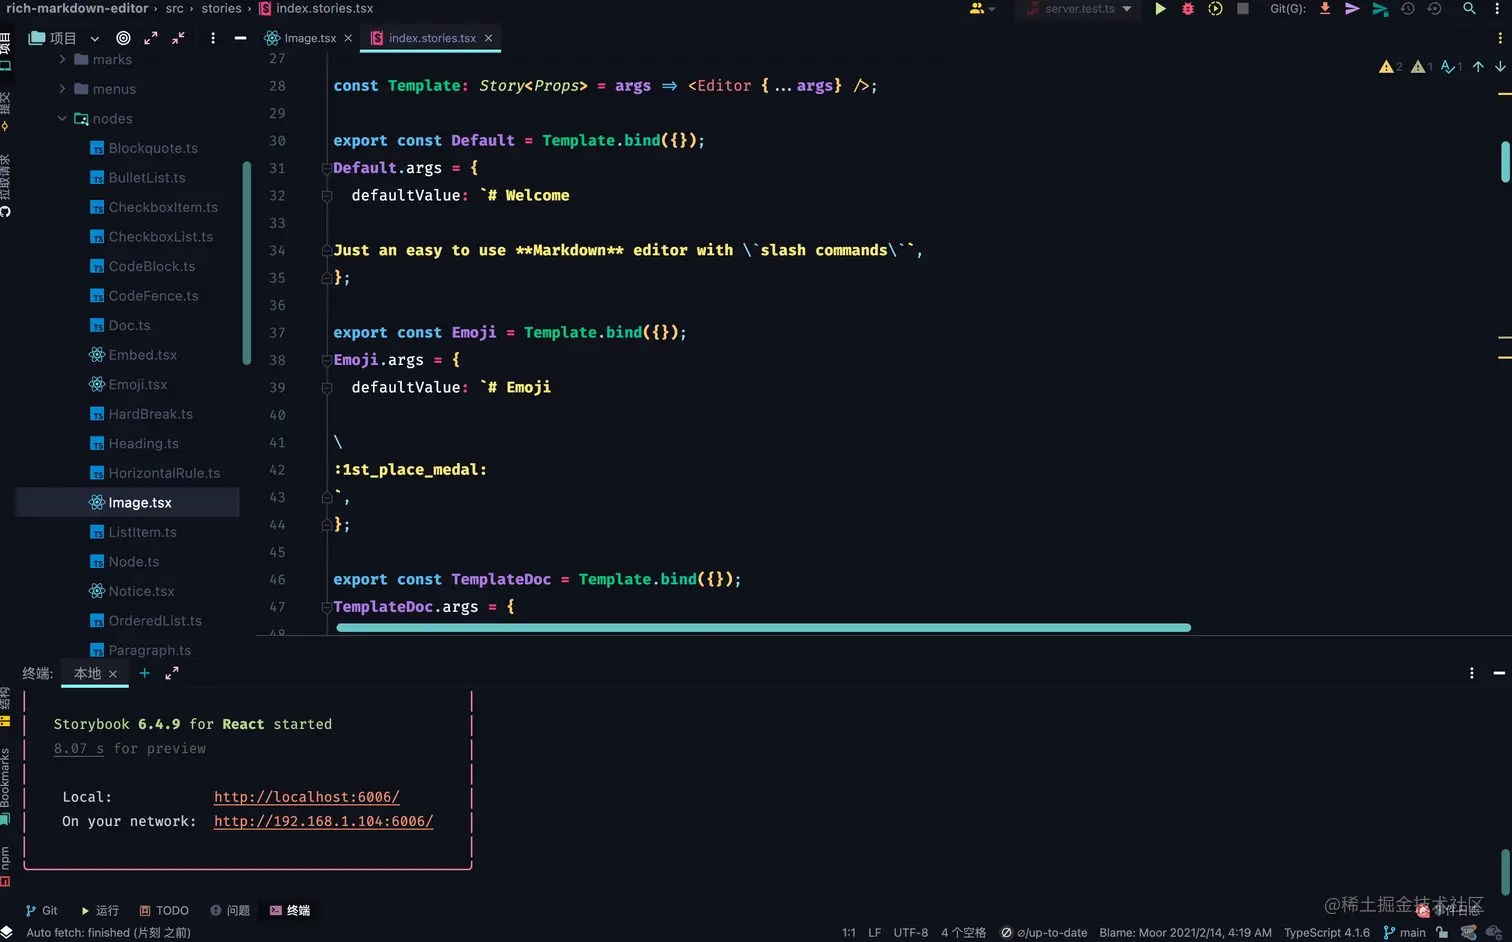Roll back changes icon in toolbar
Screen dimensions: 1512x942
pyautogui.click(x=1434, y=9)
